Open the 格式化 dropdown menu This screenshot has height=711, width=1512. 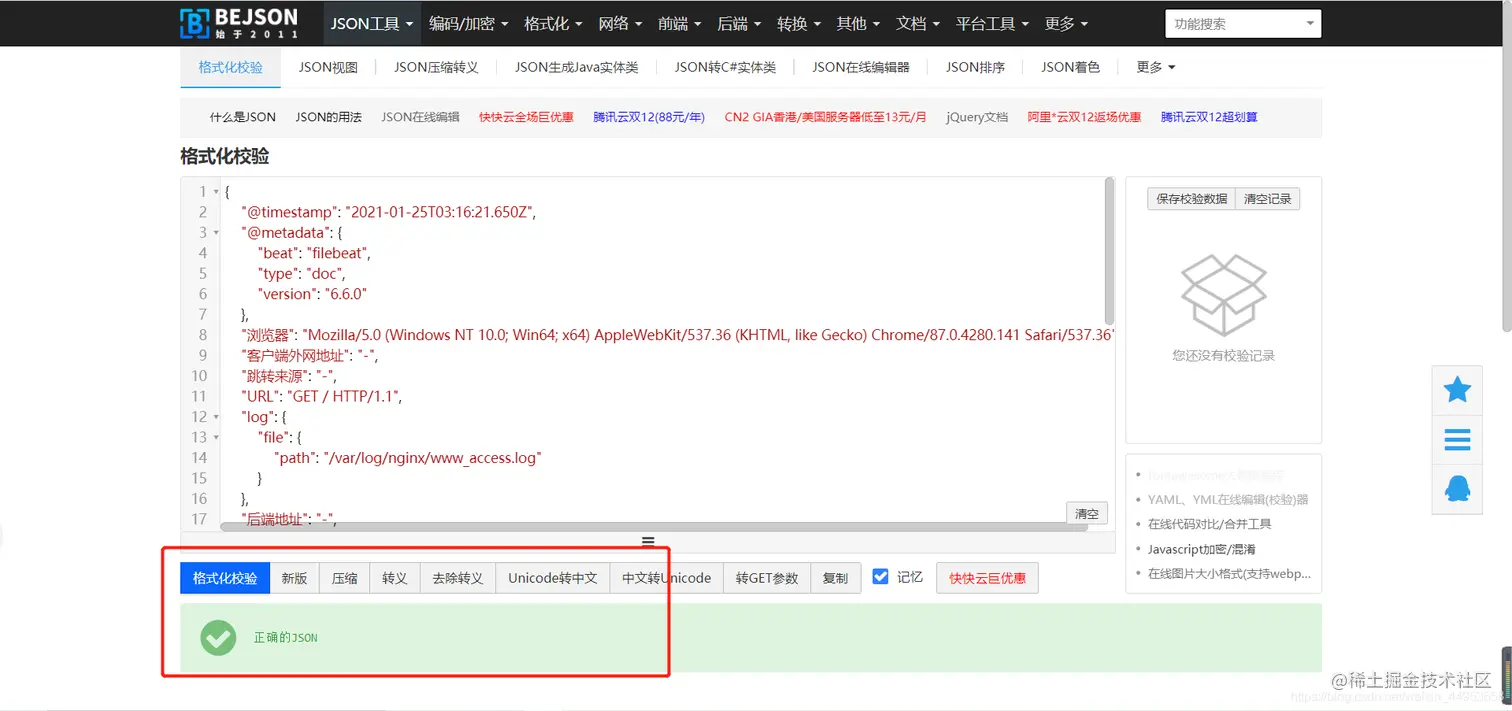click(553, 23)
